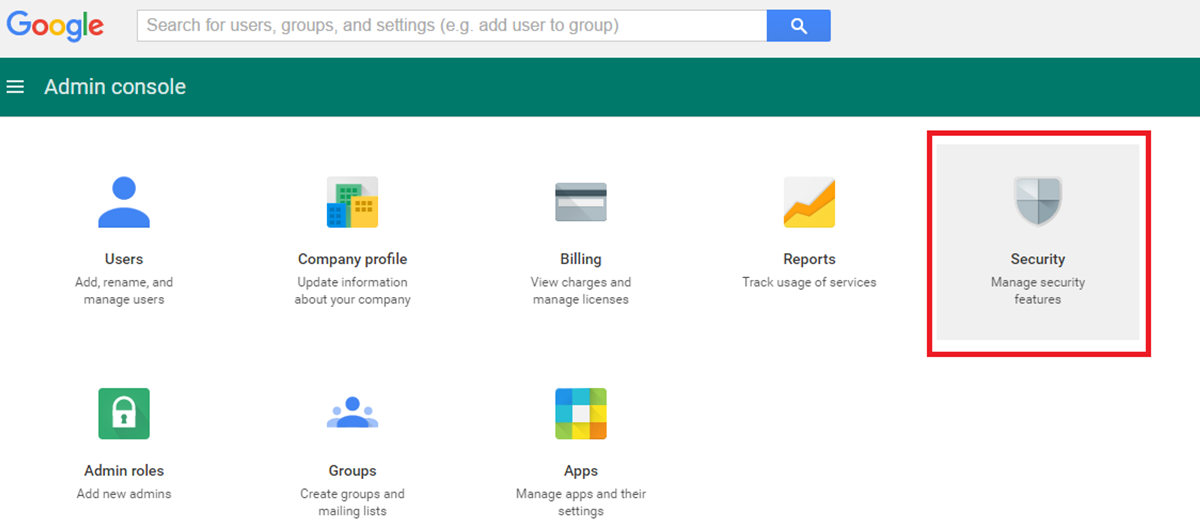Click Create groups and mailing lists text

[352, 502]
